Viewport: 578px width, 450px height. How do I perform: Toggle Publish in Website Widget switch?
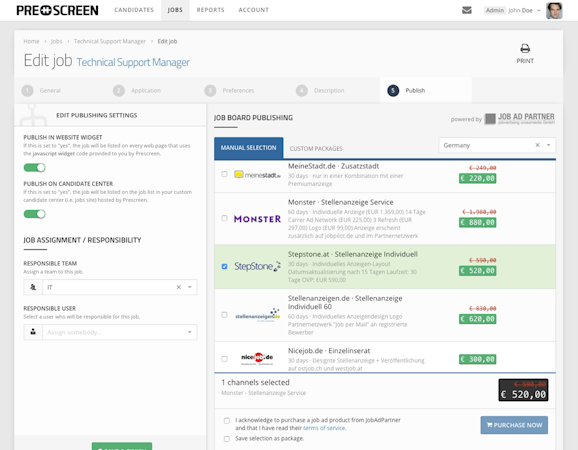click(x=35, y=168)
